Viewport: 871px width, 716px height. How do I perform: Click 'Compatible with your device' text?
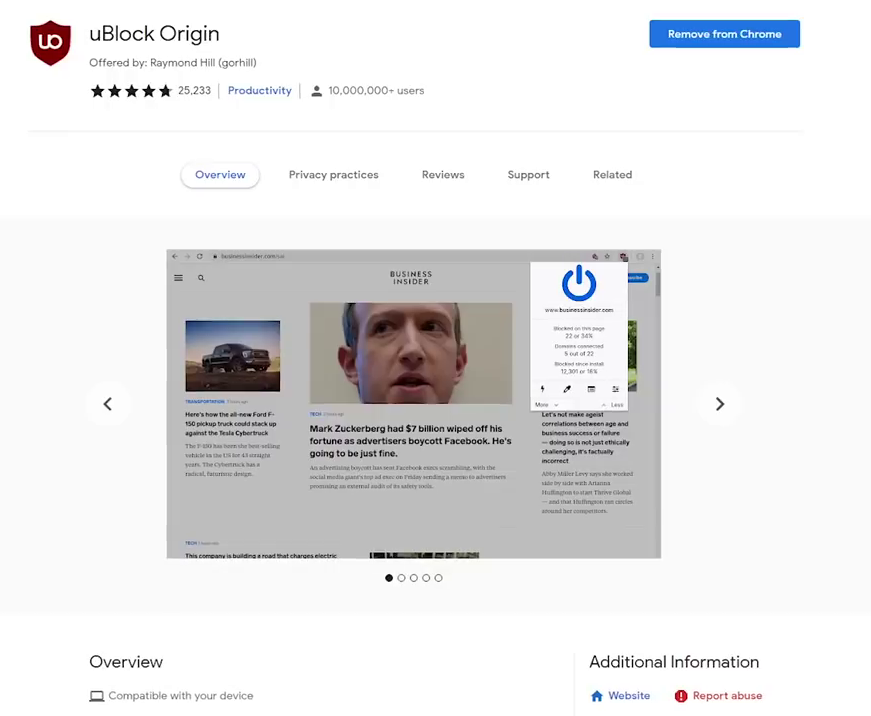coord(181,695)
